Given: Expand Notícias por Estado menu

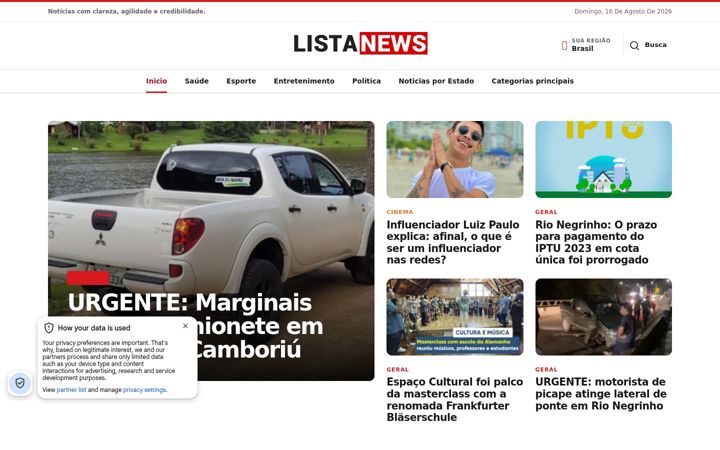Looking at the screenshot, I should [436, 81].
